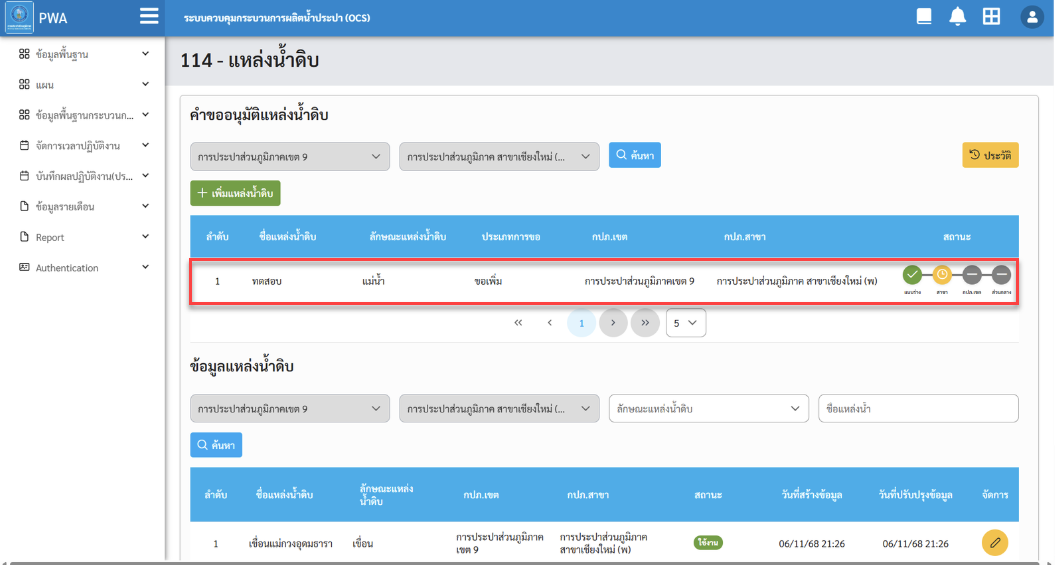Expand ข้อมูลพื้นฐาน menu chevron
The height and width of the screenshot is (565, 1055).
tap(145, 53)
